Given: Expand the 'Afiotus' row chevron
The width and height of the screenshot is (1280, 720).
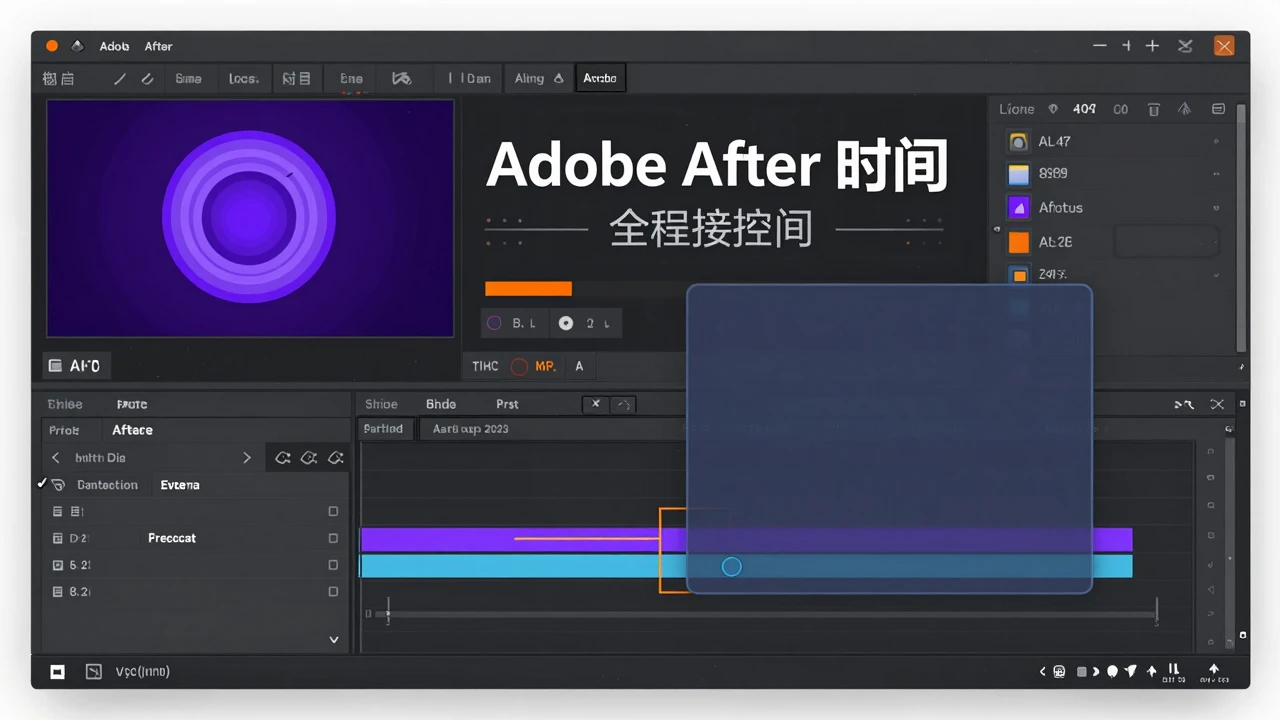Looking at the screenshot, I should (1216, 209).
